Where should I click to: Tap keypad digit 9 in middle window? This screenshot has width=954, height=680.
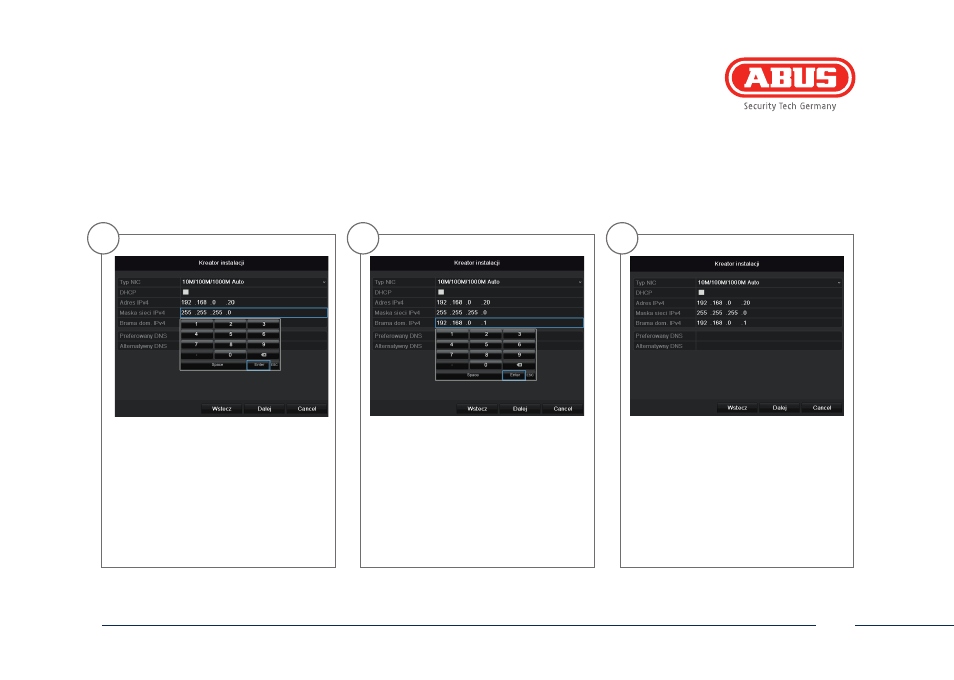[519, 355]
